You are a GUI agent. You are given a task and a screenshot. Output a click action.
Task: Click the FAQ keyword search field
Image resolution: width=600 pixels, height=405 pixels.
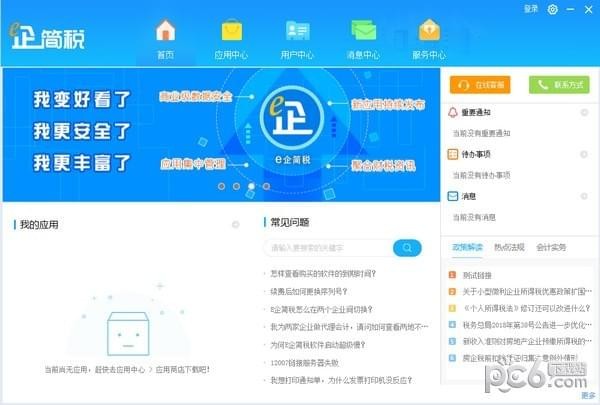(x=327, y=247)
